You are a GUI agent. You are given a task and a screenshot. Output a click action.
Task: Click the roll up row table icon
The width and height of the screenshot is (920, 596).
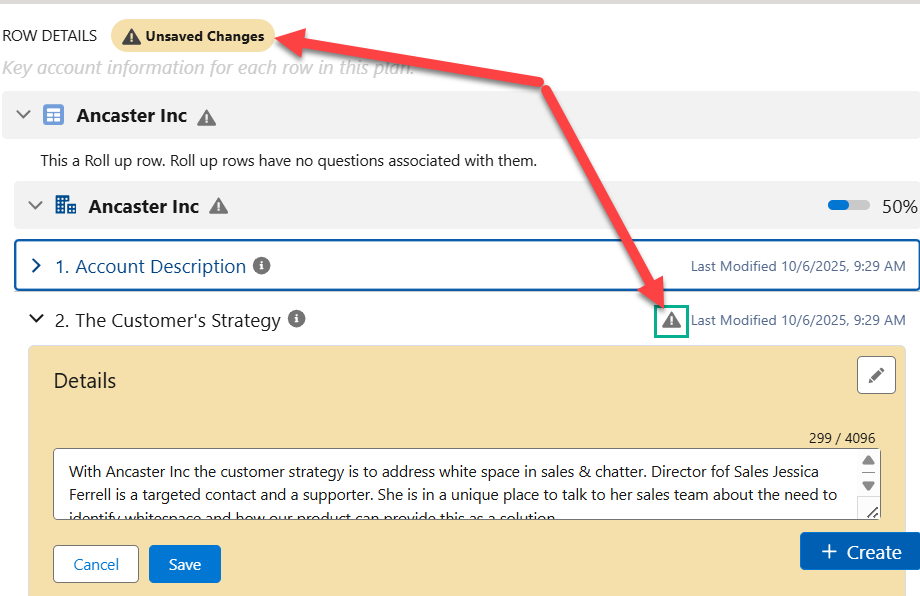[54, 116]
